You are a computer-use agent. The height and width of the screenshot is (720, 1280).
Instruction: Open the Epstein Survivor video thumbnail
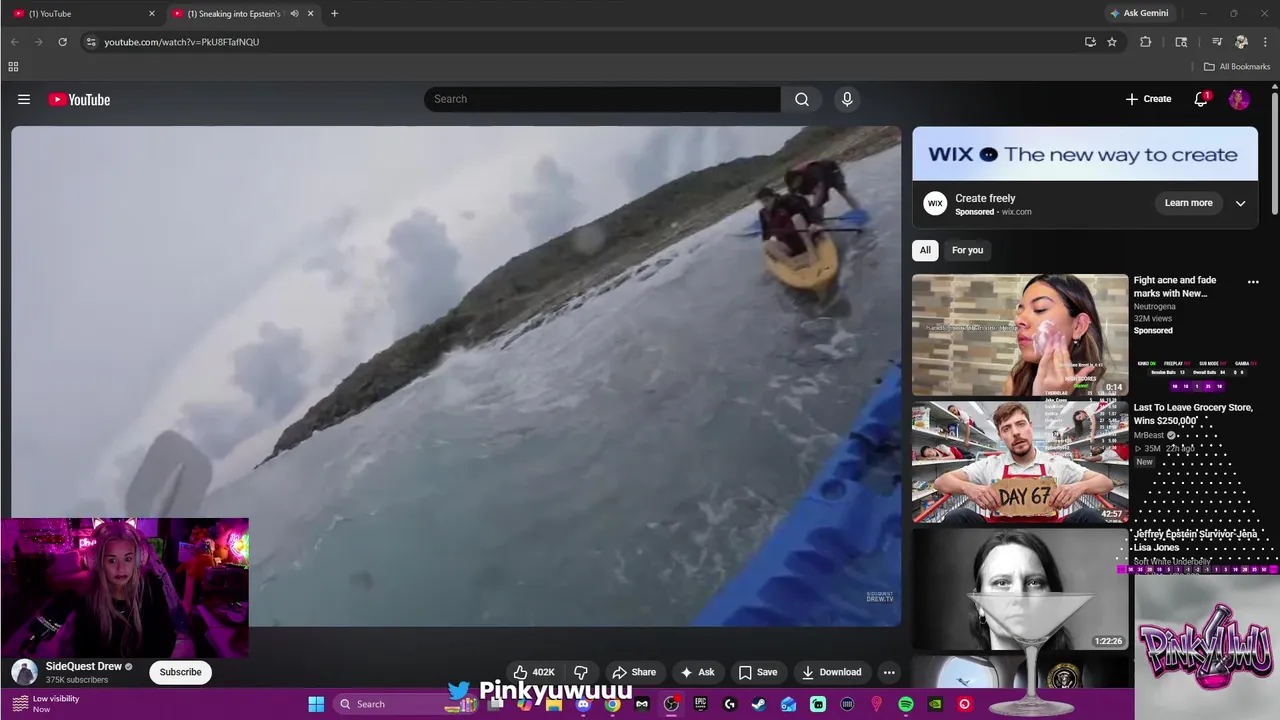click(x=1020, y=589)
